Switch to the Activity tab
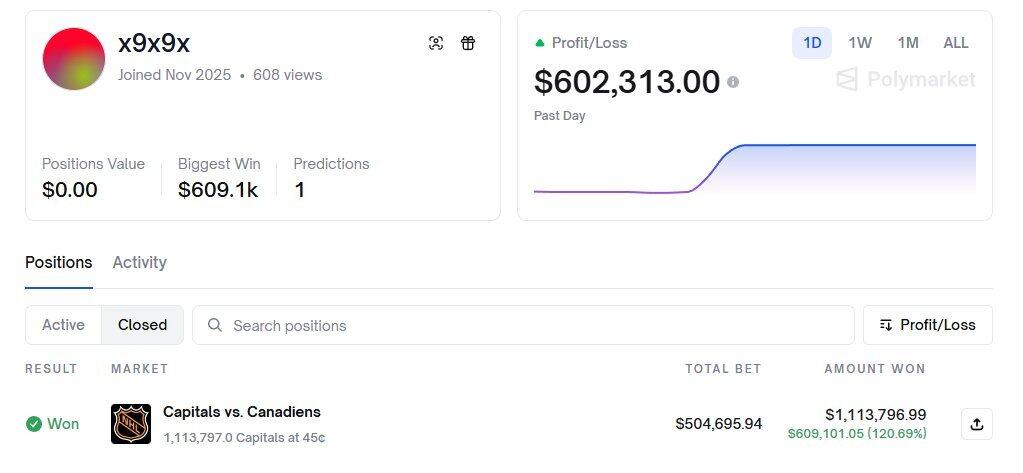The image size is (1023, 473). coord(139,262)
